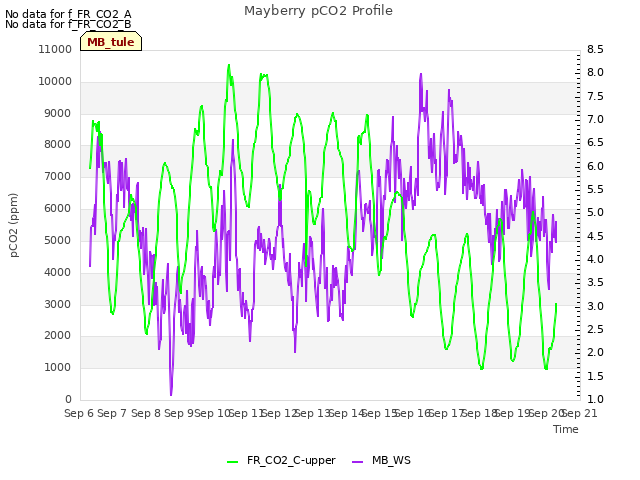Click the 3.5 right-axis tick label
This screenshot has width=640, height=480.
[595, 282]
